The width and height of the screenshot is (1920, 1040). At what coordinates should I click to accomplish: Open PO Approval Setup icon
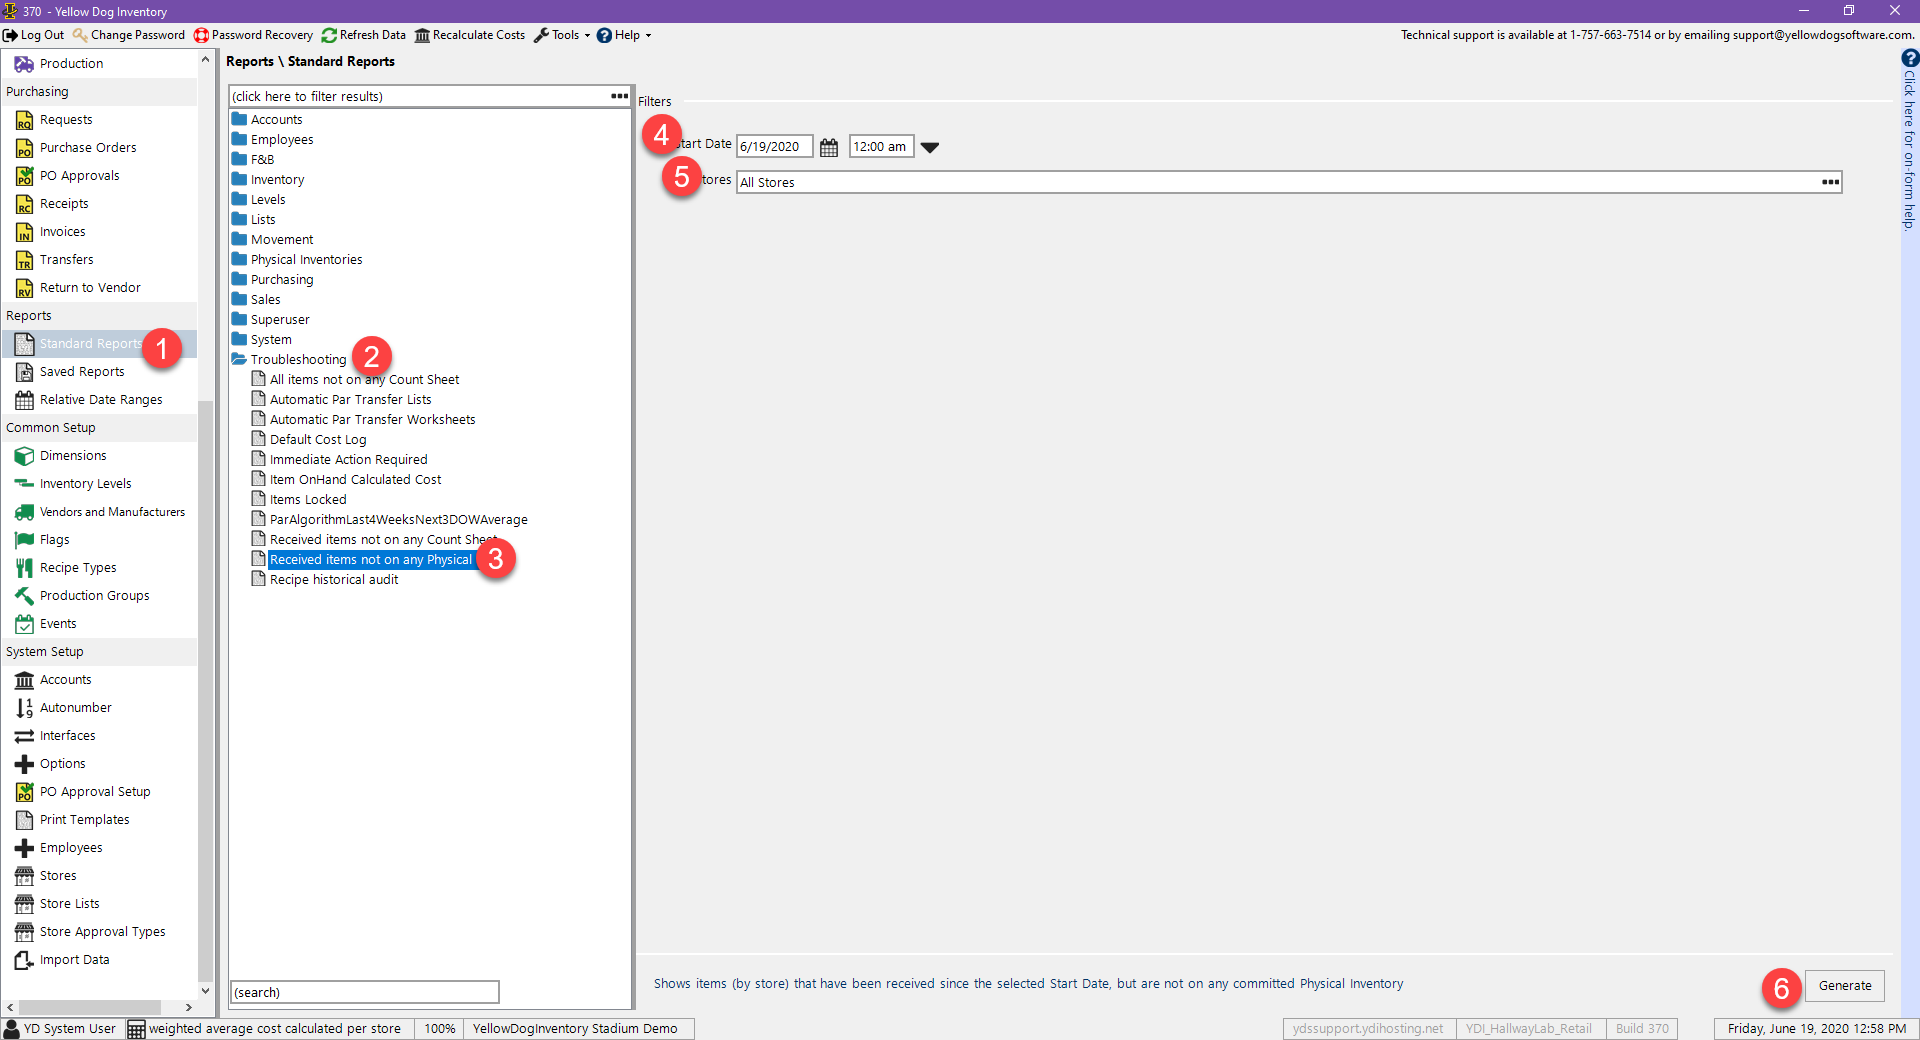click(24, 792)
